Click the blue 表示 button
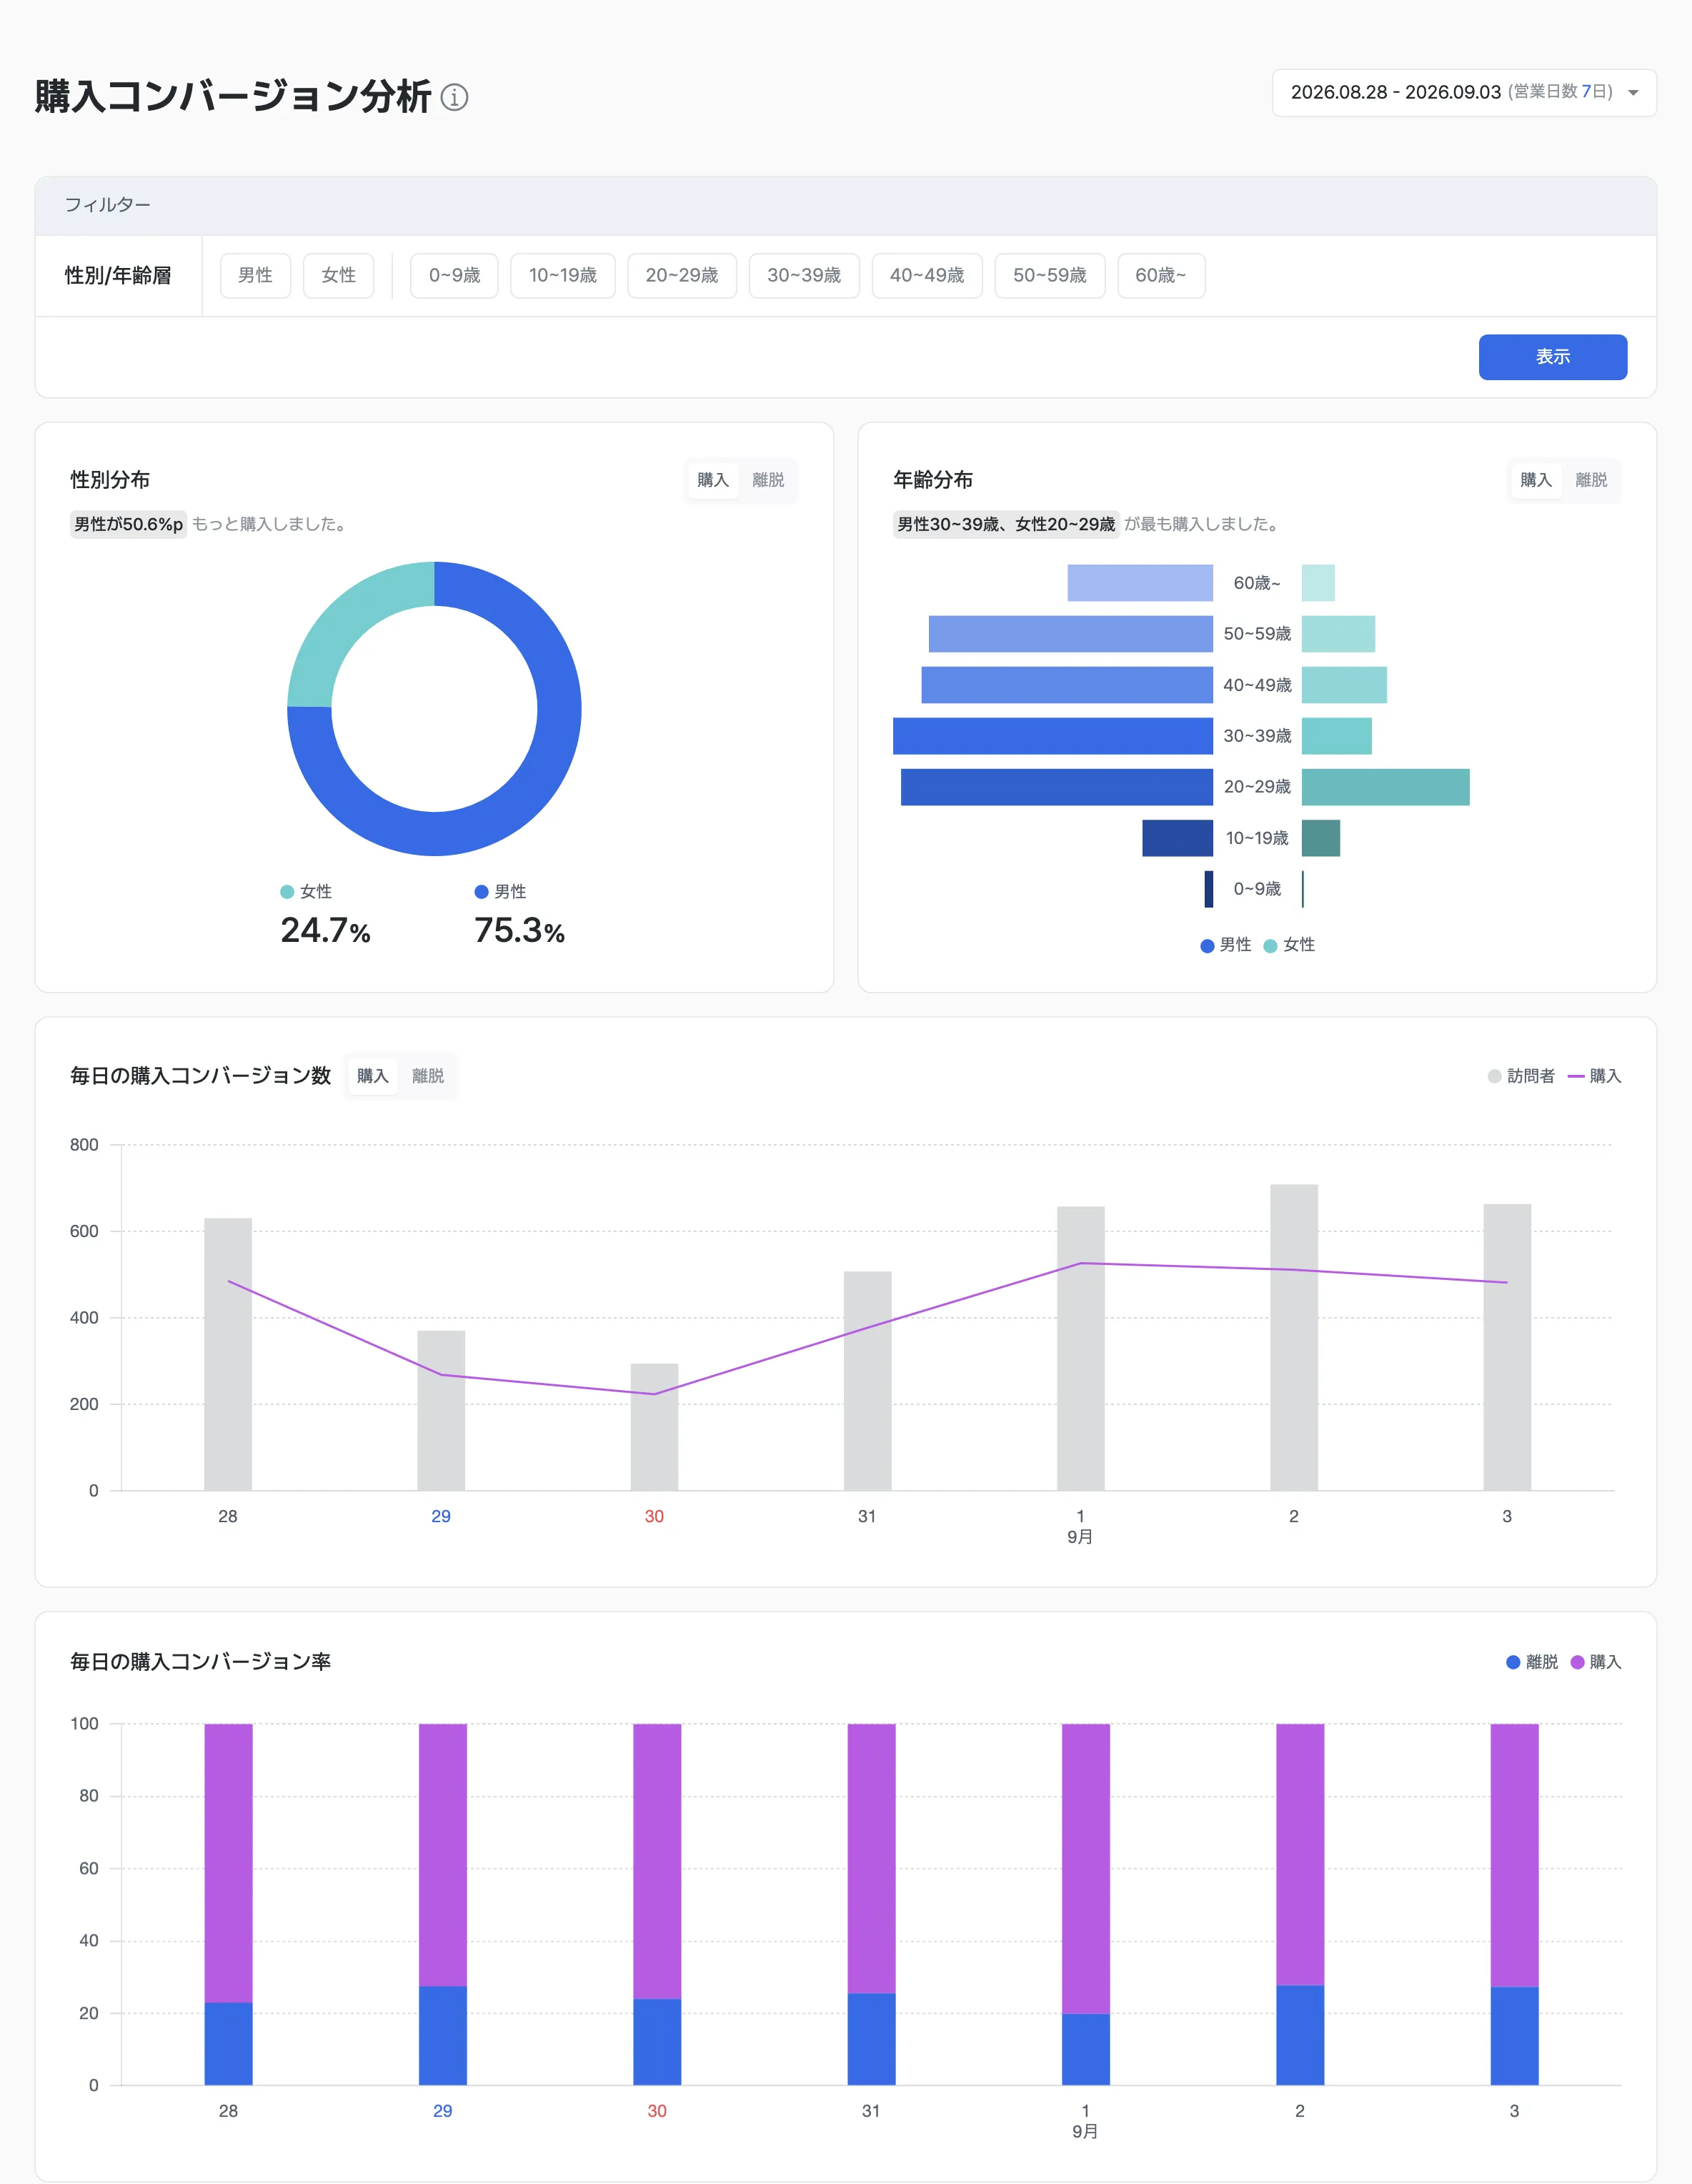1692x2184 pixels. [1553, 357]
